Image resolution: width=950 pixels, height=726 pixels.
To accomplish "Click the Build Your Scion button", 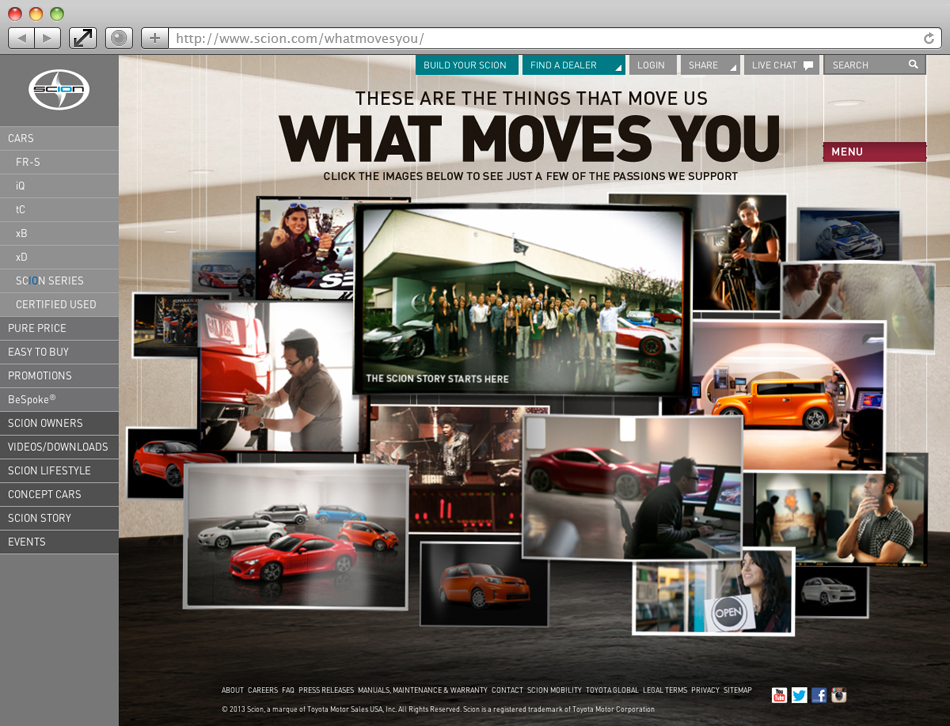I will 466,65.
